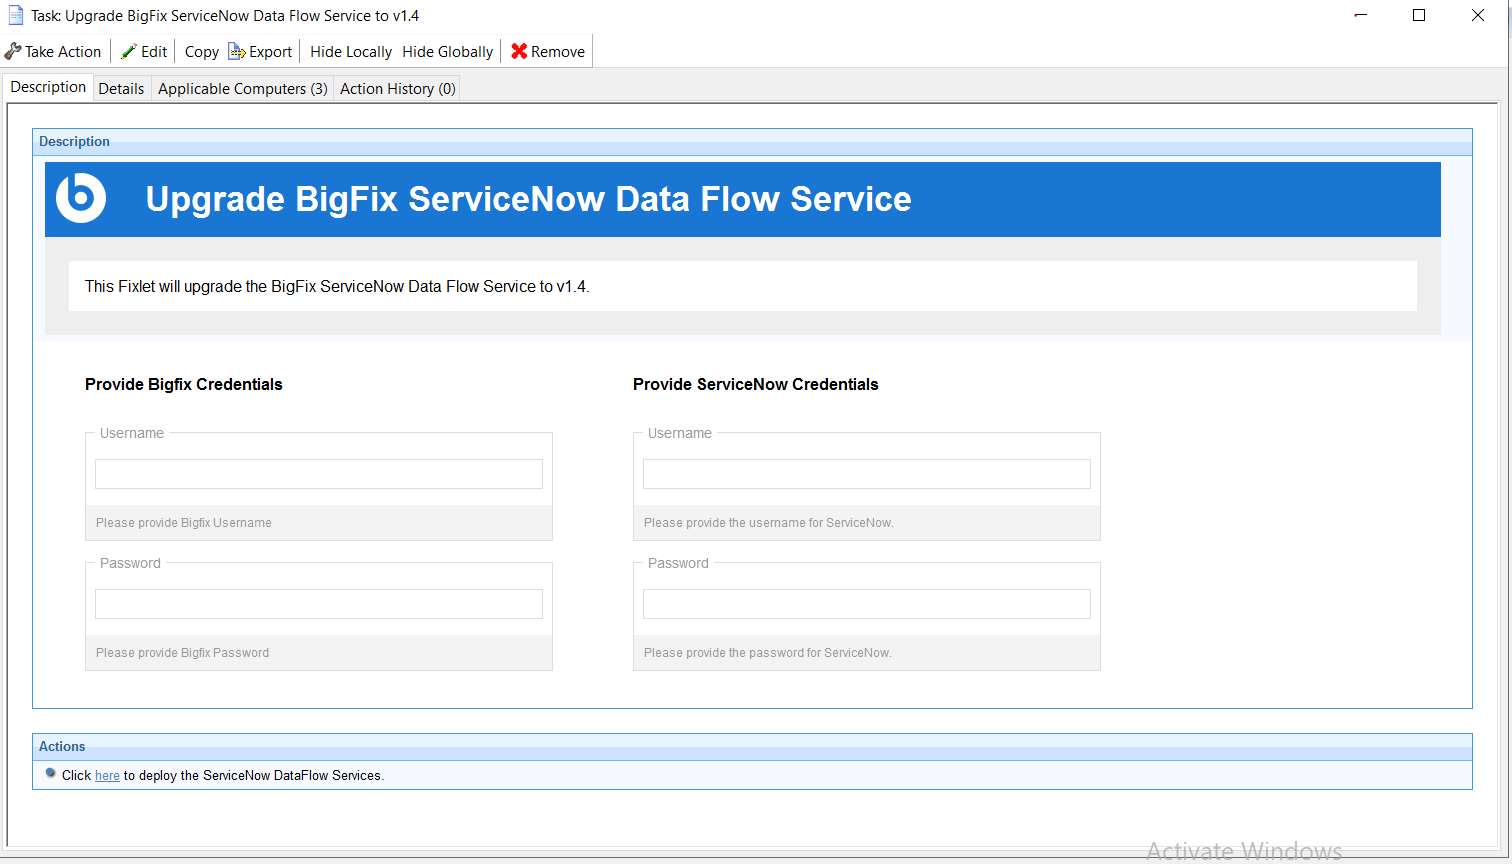View the Action History (0) tab
The height and width of the screenshot is (864, 1512).
click(x=398, y=89)
